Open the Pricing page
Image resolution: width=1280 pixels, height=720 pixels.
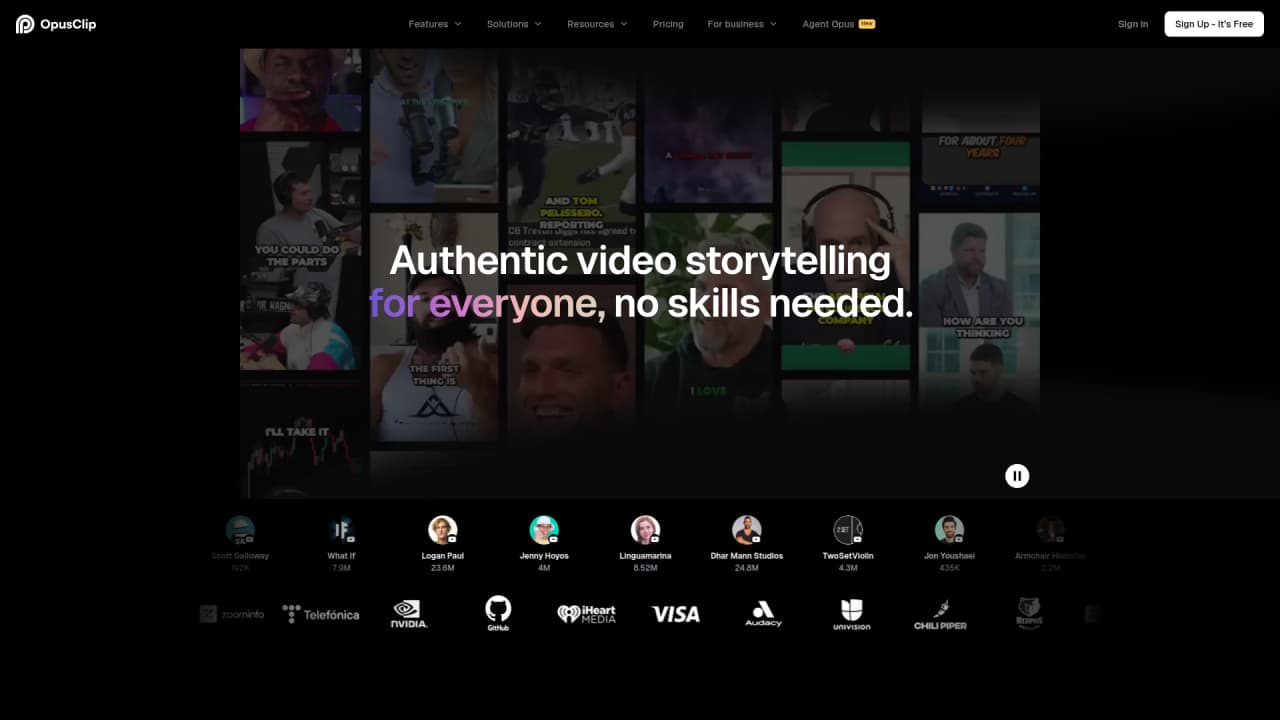coord(668,24)
